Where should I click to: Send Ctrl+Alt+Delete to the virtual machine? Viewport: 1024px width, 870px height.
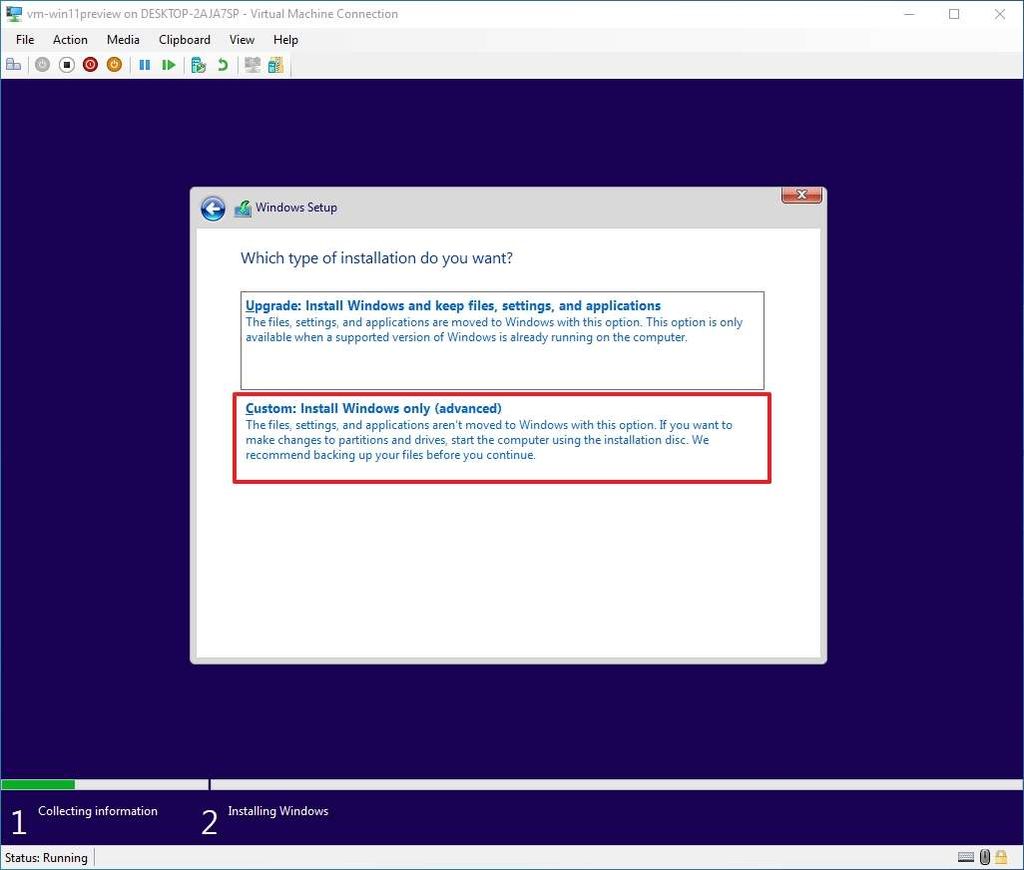[14, 64]
